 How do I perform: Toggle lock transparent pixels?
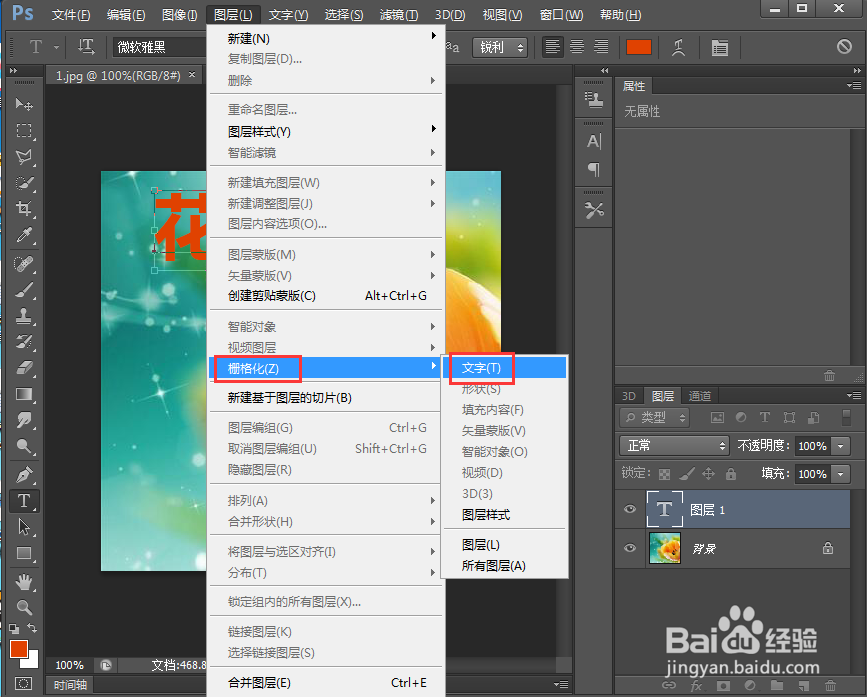pos(665,474)
